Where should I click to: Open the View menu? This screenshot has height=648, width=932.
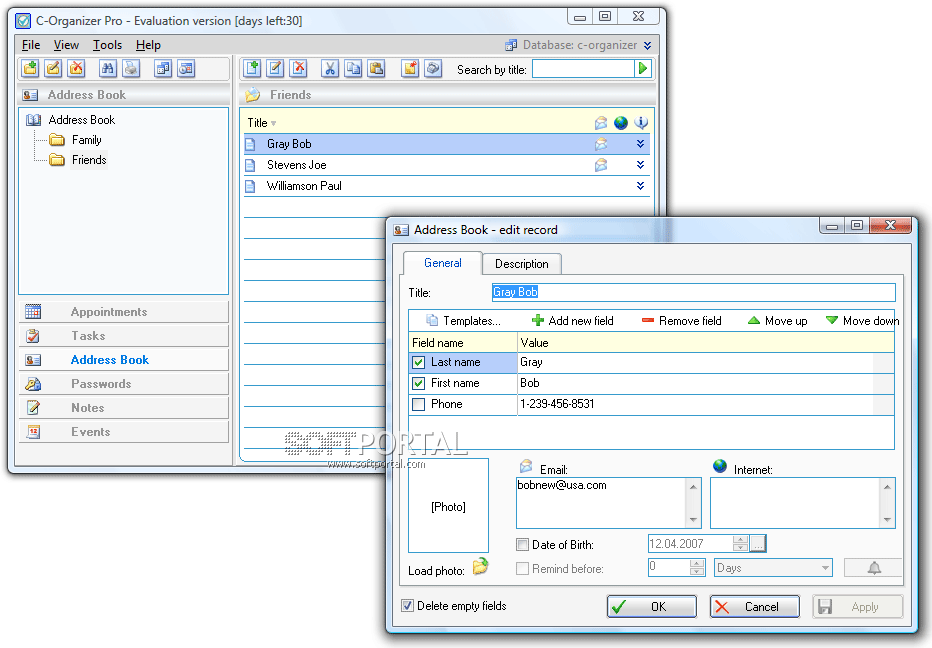tap(66, 45)
